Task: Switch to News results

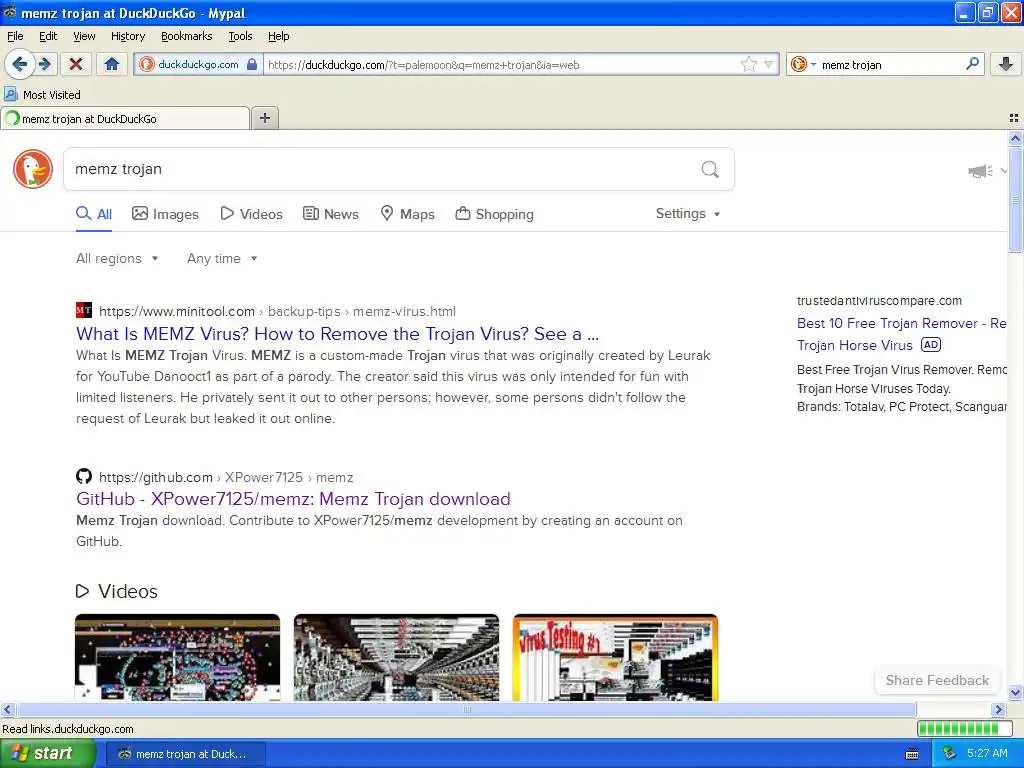Action: [330, 214]
